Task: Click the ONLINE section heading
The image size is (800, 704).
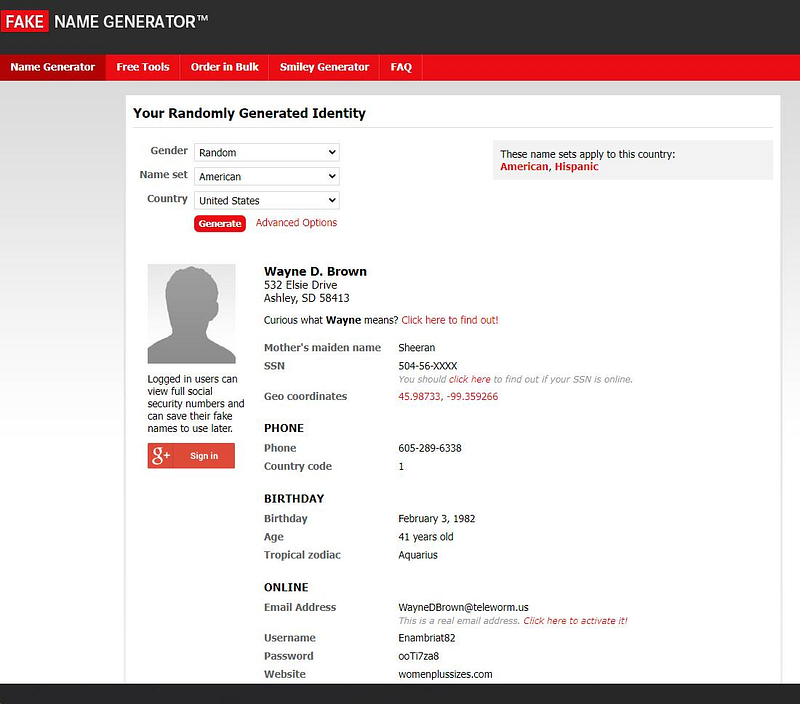Action: (286, 587)
